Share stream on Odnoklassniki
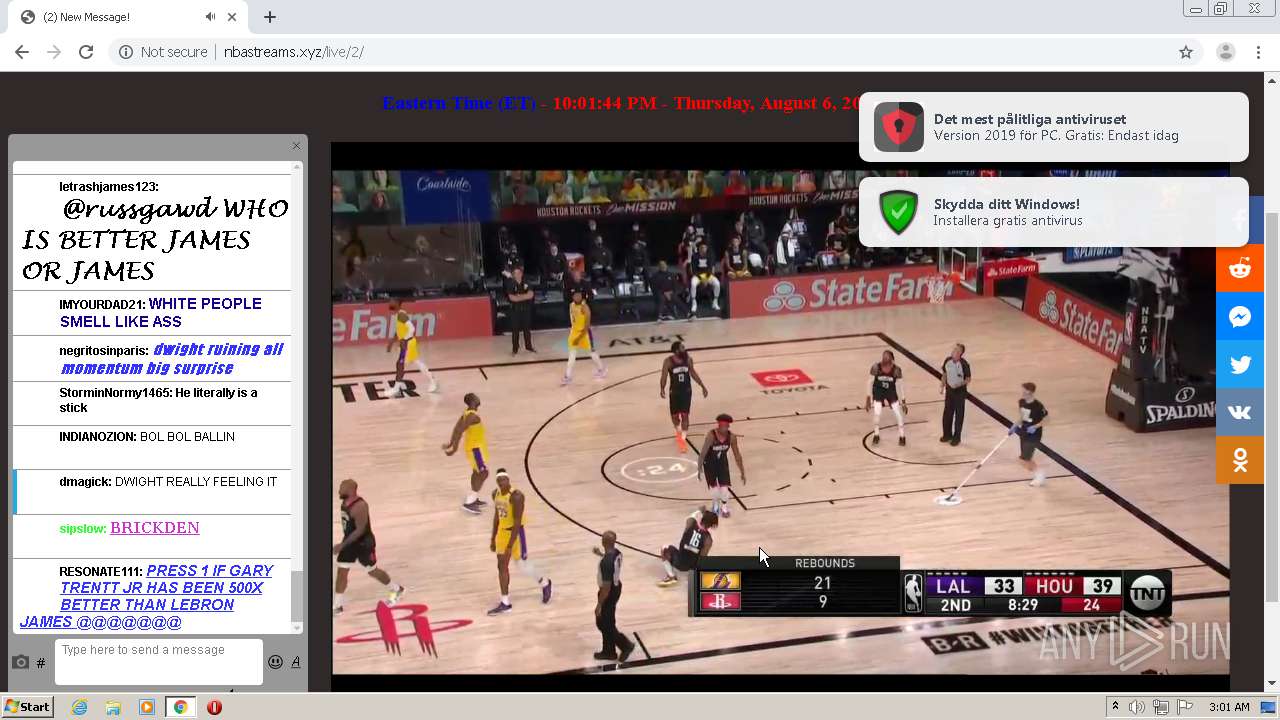 [x=1240, y=460]
